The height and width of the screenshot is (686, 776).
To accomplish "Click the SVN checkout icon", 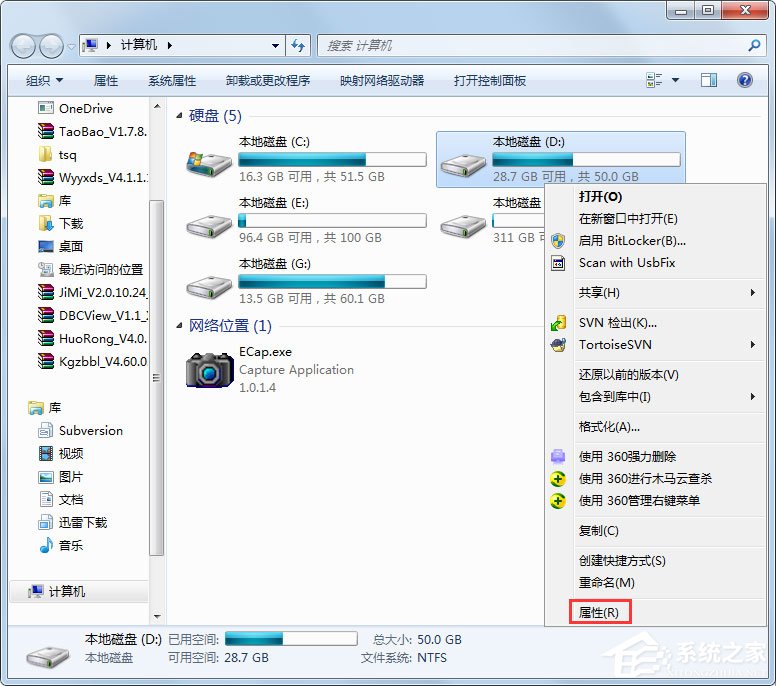I will pos(558,323).
